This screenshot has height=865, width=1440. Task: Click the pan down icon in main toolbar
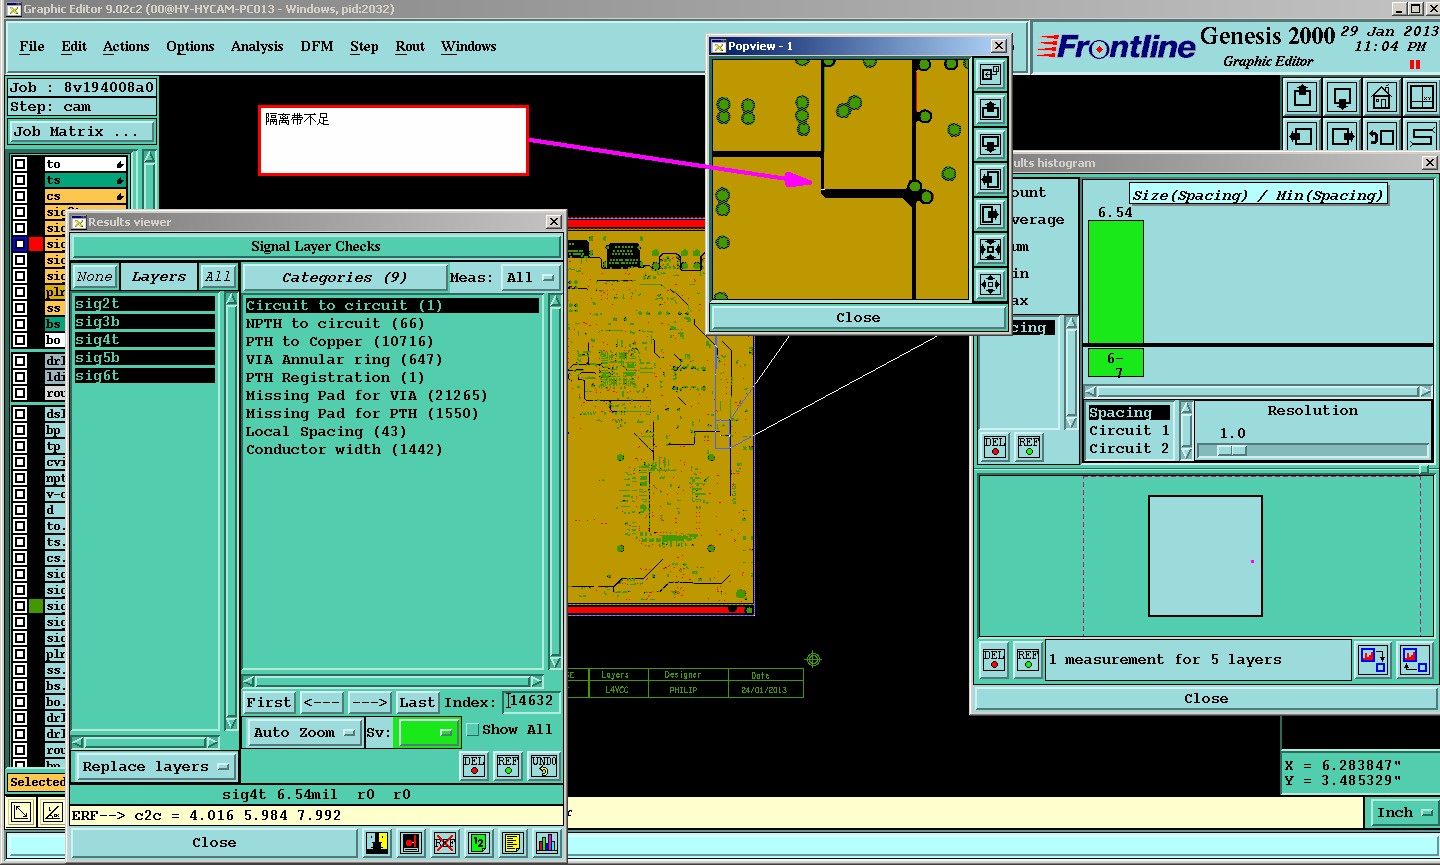click(x=1342, y=97)
